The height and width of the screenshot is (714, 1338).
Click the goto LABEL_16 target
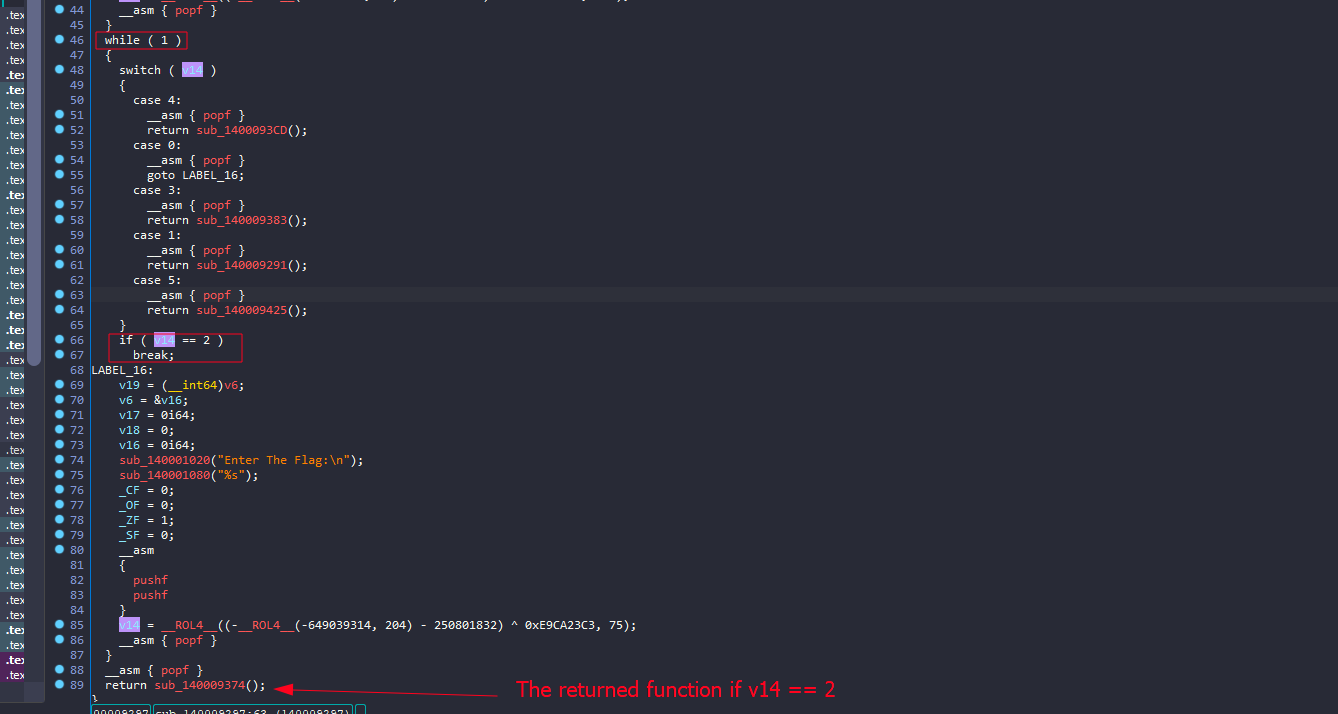(x=212, y=175)
